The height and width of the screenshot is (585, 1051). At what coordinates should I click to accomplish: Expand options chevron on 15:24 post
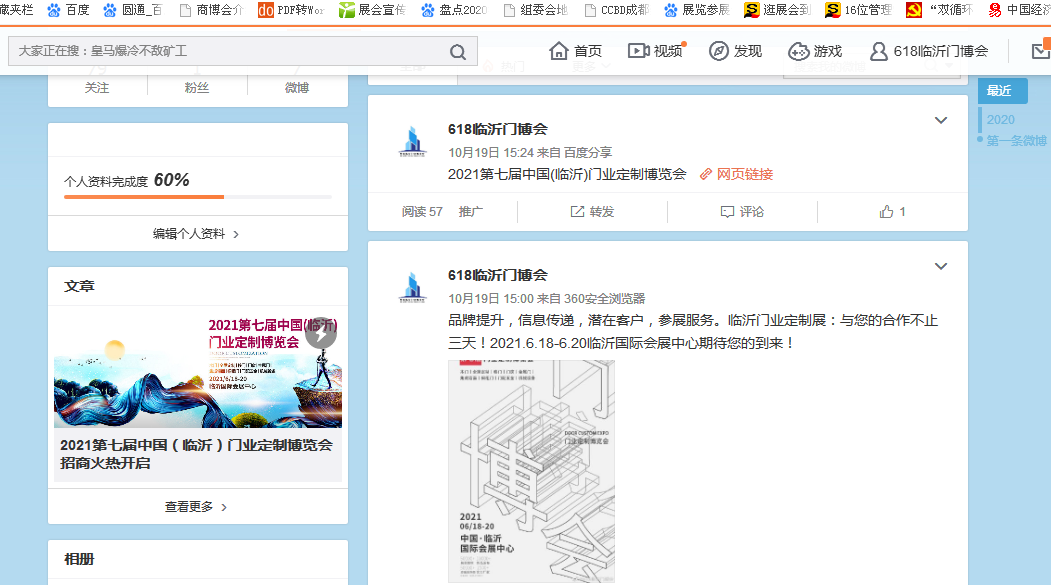[940, 121]
